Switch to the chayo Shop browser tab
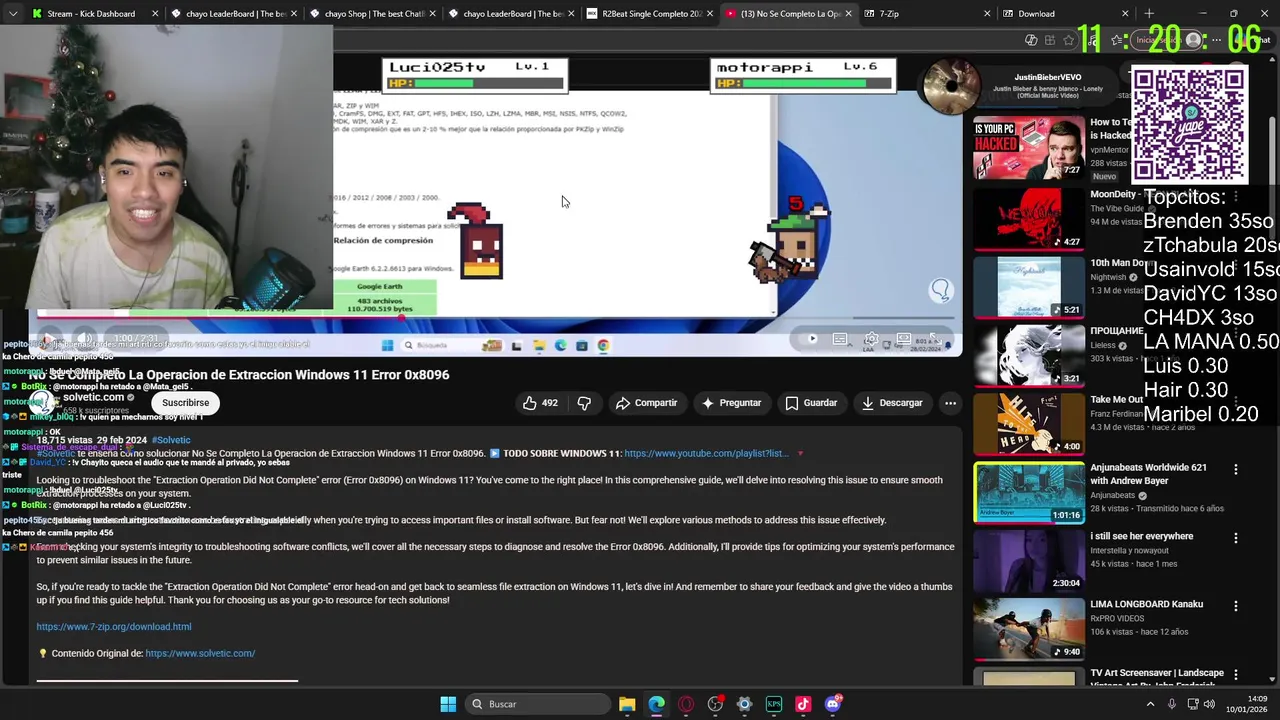This screenshot has height=720, width=1280. pos(375,14)
